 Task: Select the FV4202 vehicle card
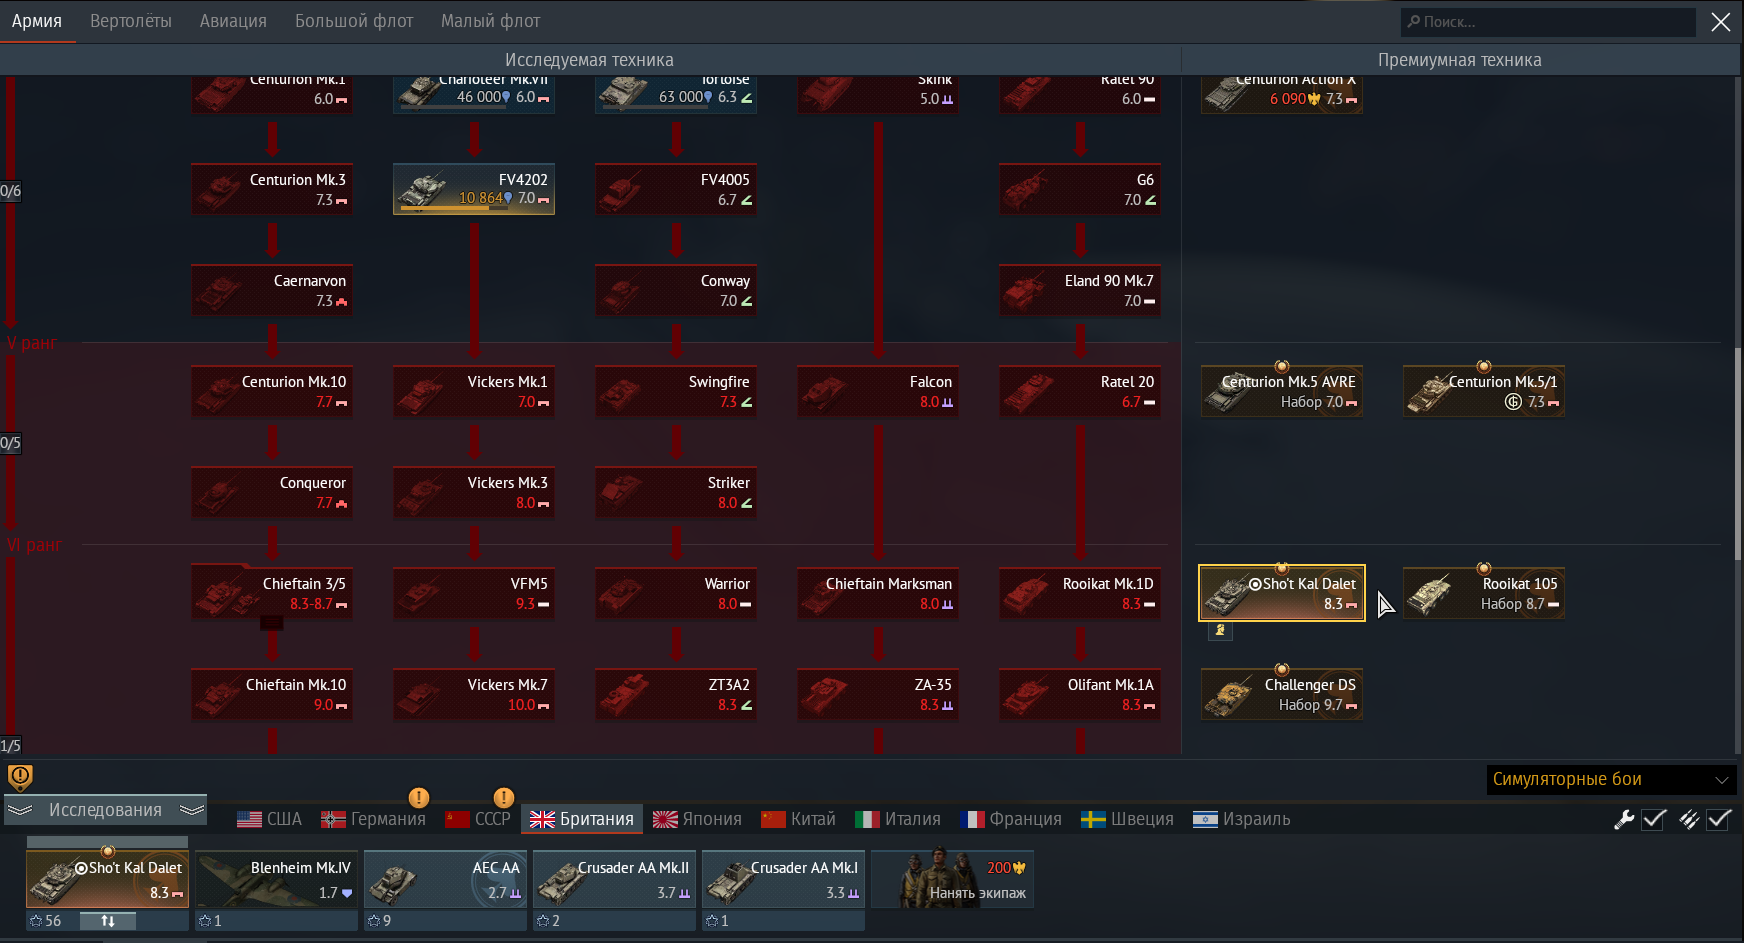(x=474, y=189)
